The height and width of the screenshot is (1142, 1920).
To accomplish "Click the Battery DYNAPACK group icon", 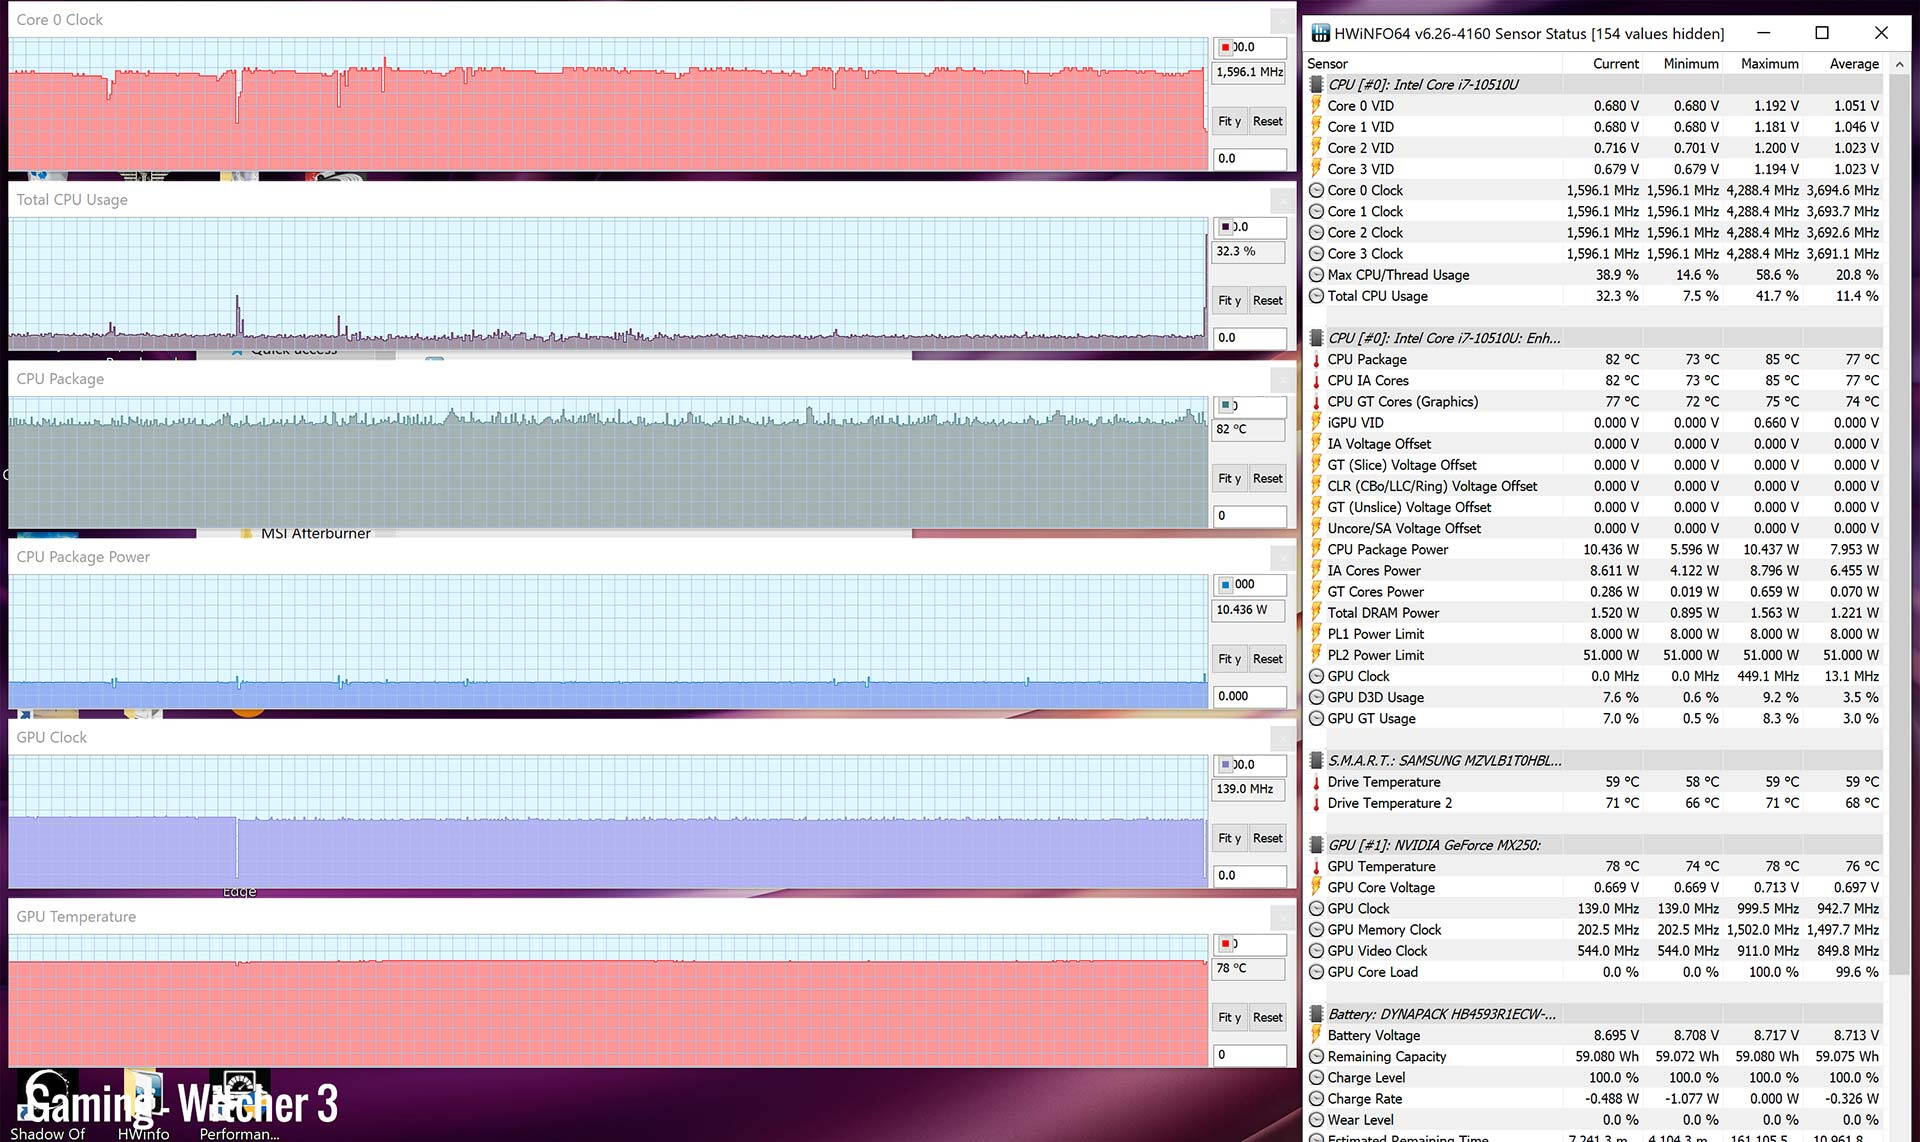I will click(x=1316, y=1014).
